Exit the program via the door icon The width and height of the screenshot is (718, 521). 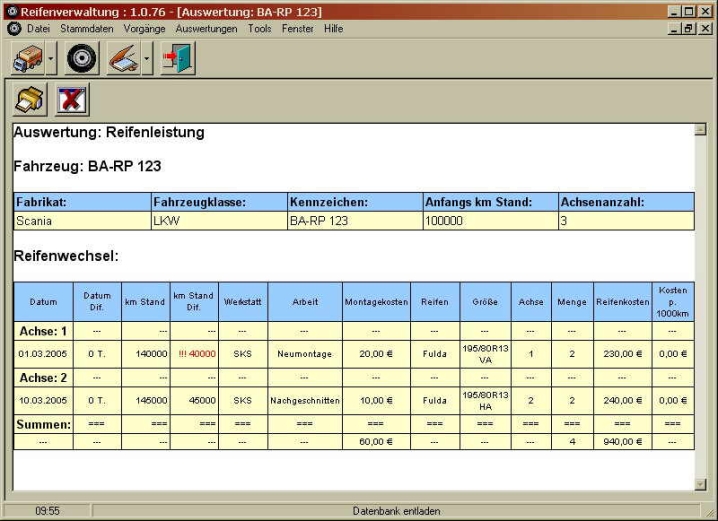coord(177,58)
